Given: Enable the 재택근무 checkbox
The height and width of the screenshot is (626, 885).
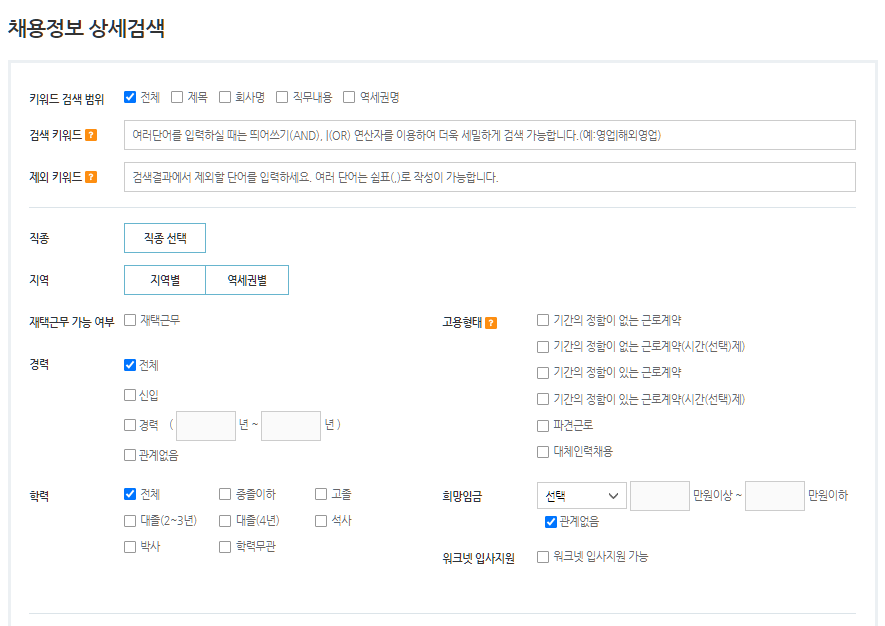Looking at the screenshot, I should coord(130,320).
